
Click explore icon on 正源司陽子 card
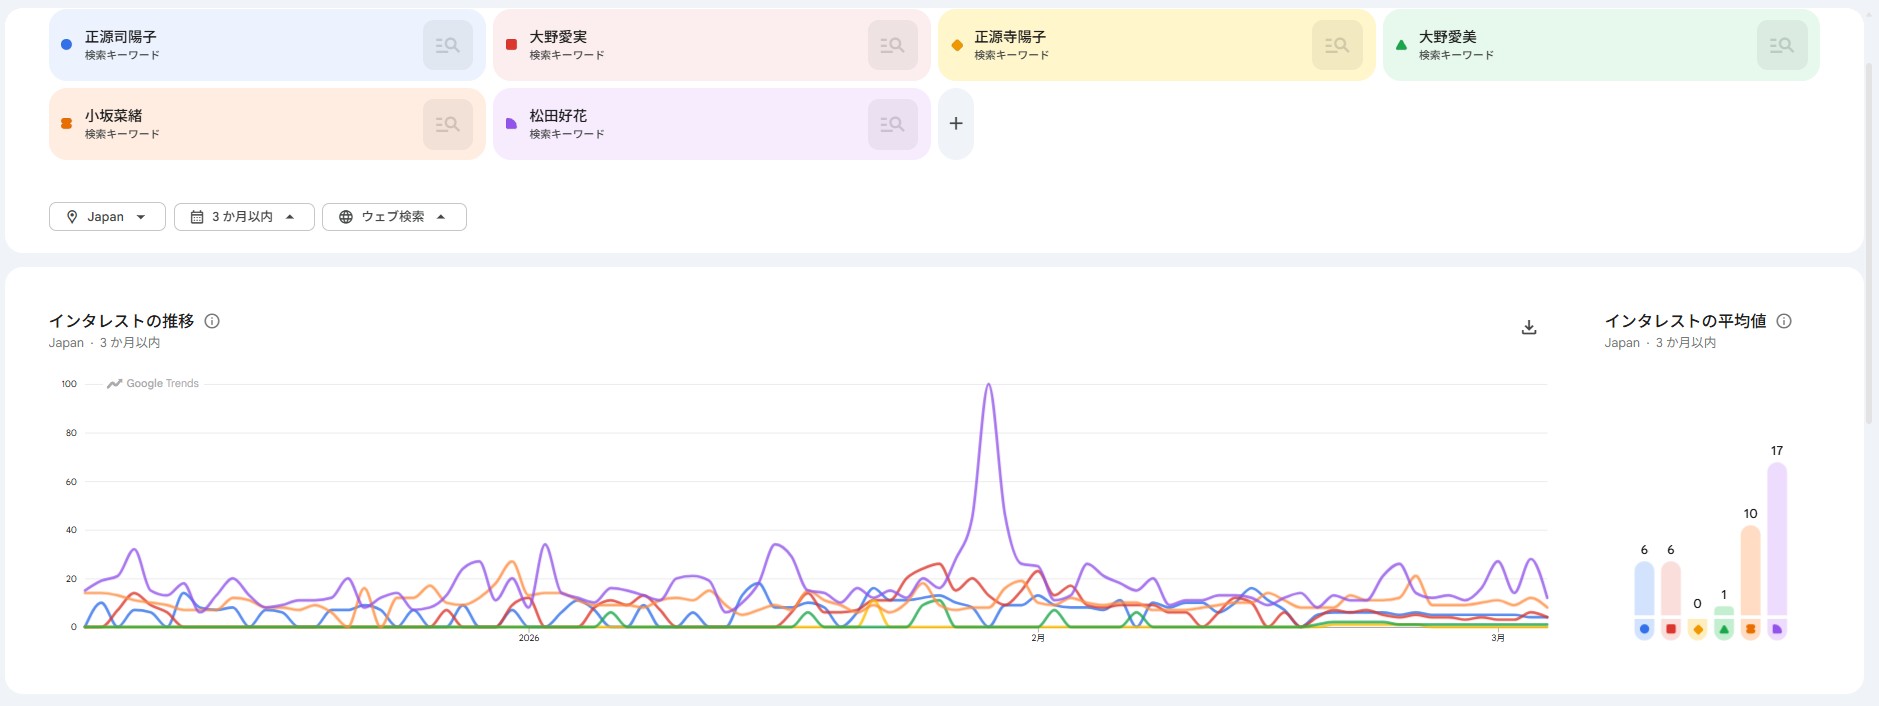click(447, 45)
